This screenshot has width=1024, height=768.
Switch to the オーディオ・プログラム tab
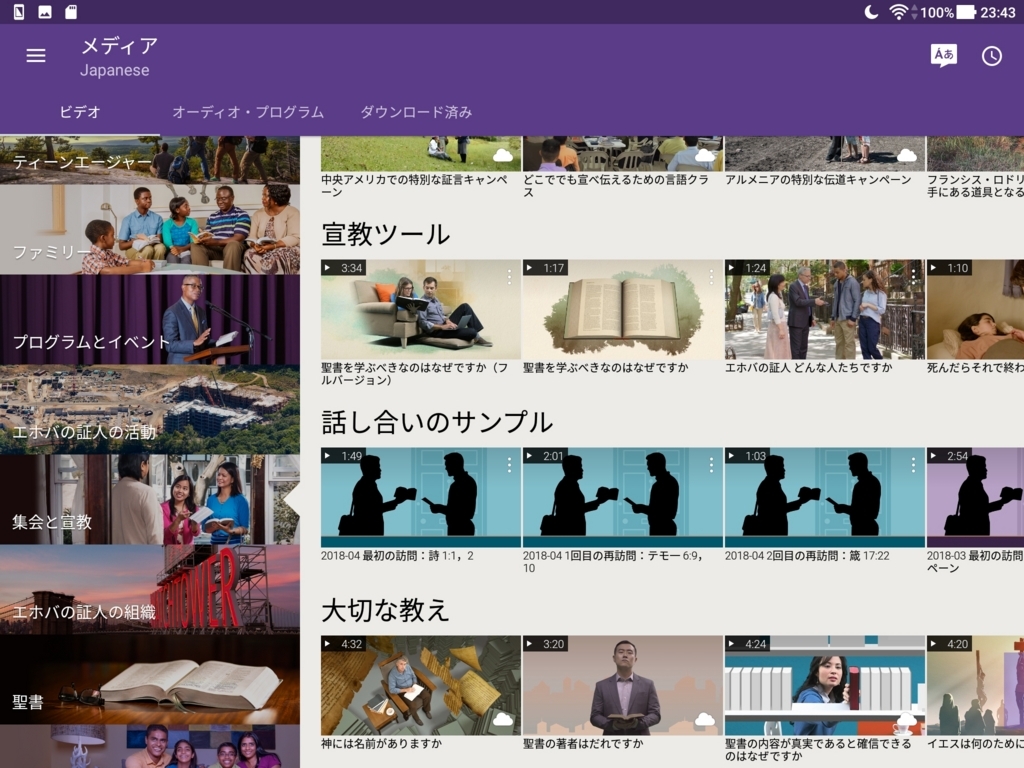[248, 112]
